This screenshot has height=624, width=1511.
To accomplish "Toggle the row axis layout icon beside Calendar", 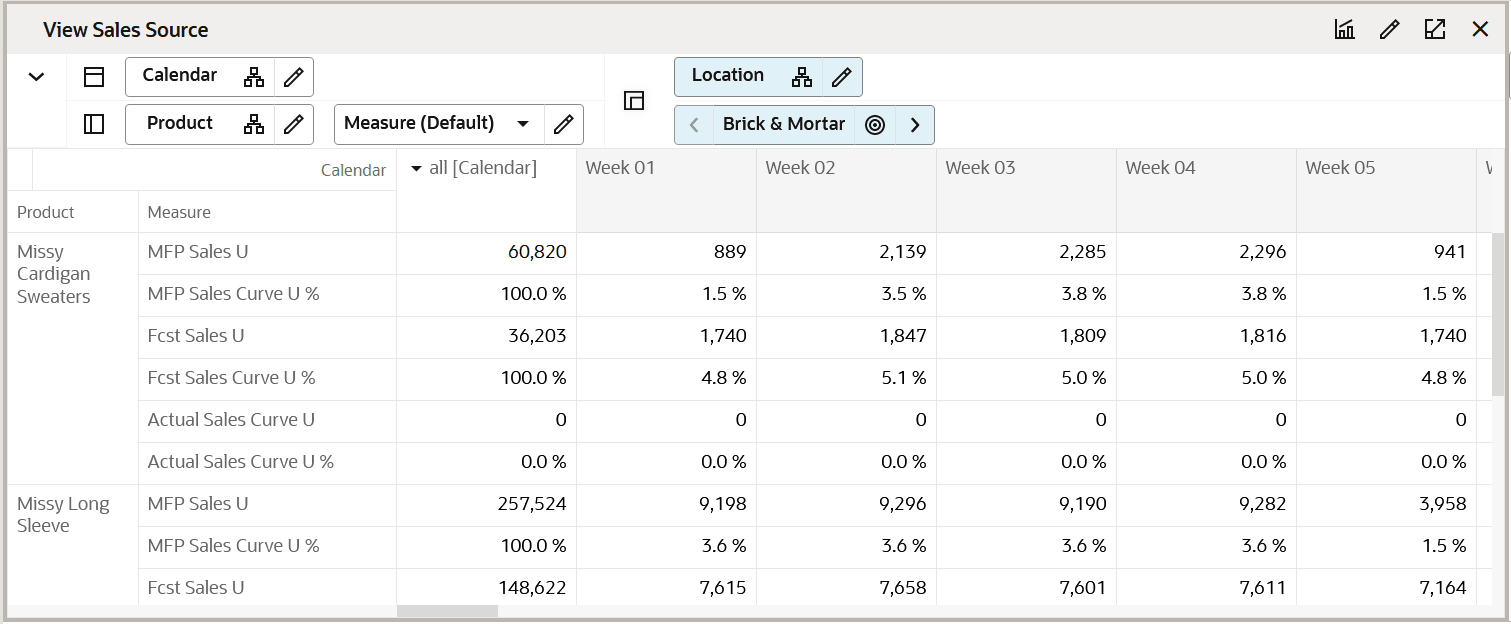I will [x=94, y=76].
